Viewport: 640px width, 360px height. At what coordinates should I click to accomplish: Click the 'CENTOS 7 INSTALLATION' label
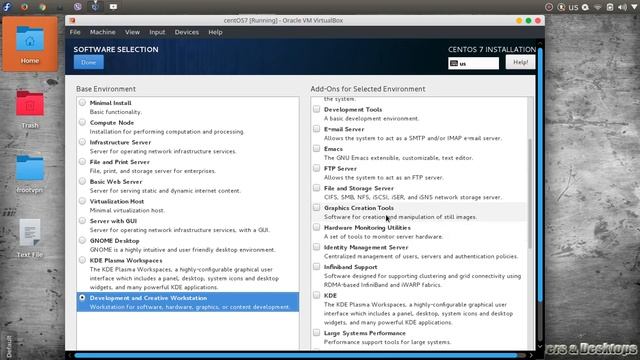pyautogui.click(x=492, y=49)
